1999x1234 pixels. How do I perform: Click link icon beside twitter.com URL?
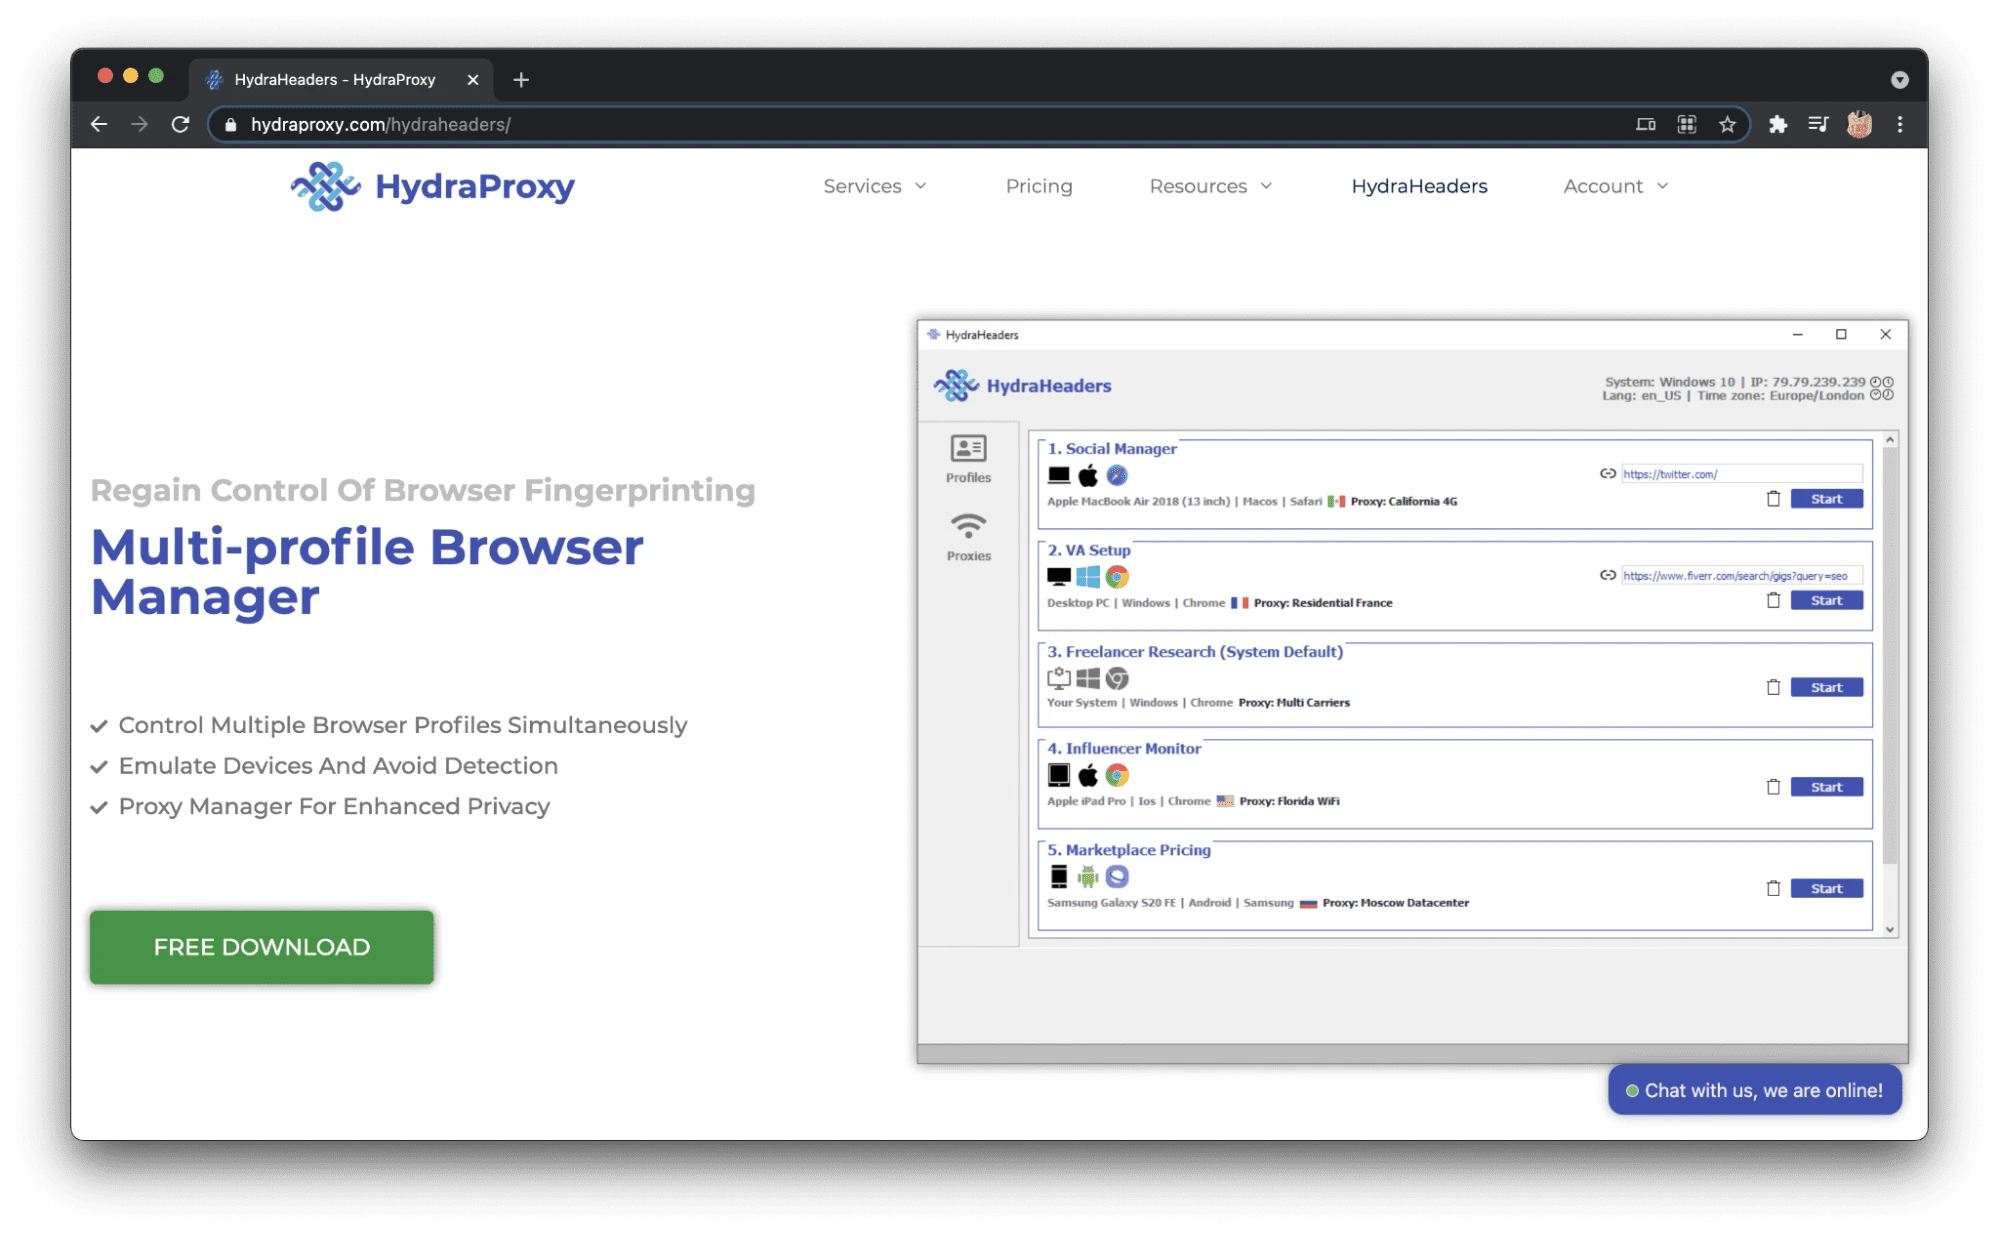[x=1607, y=474]
